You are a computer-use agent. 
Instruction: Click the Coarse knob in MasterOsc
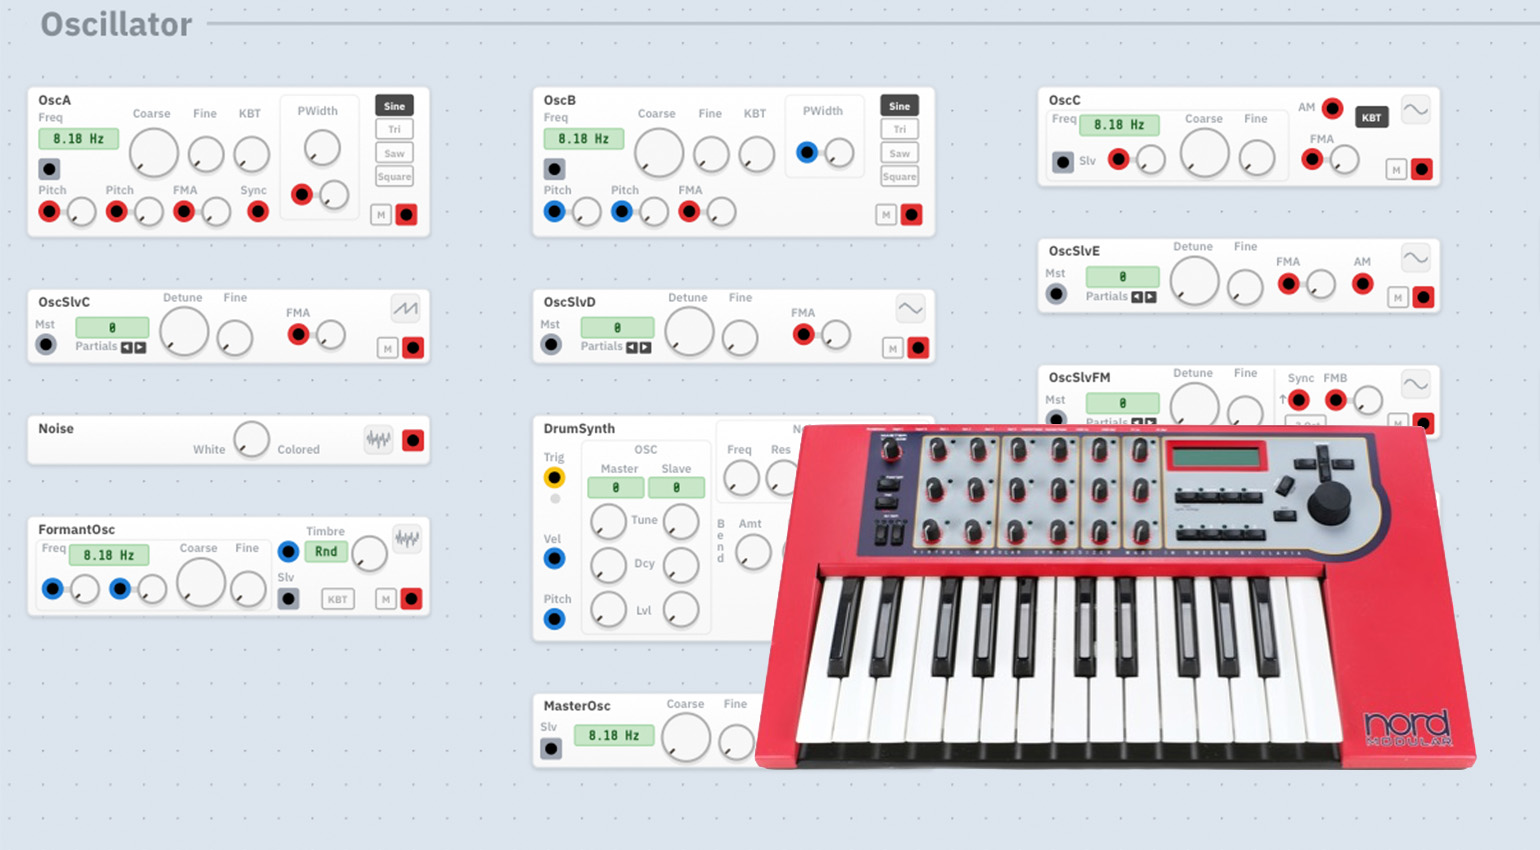pos(686,738)
